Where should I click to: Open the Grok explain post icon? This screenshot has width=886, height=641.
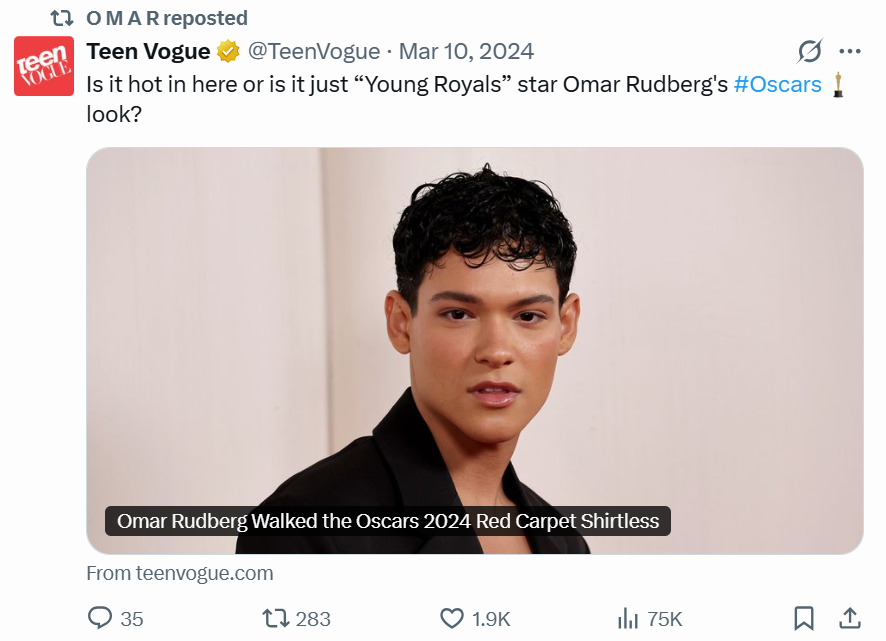tap(809, 51)
